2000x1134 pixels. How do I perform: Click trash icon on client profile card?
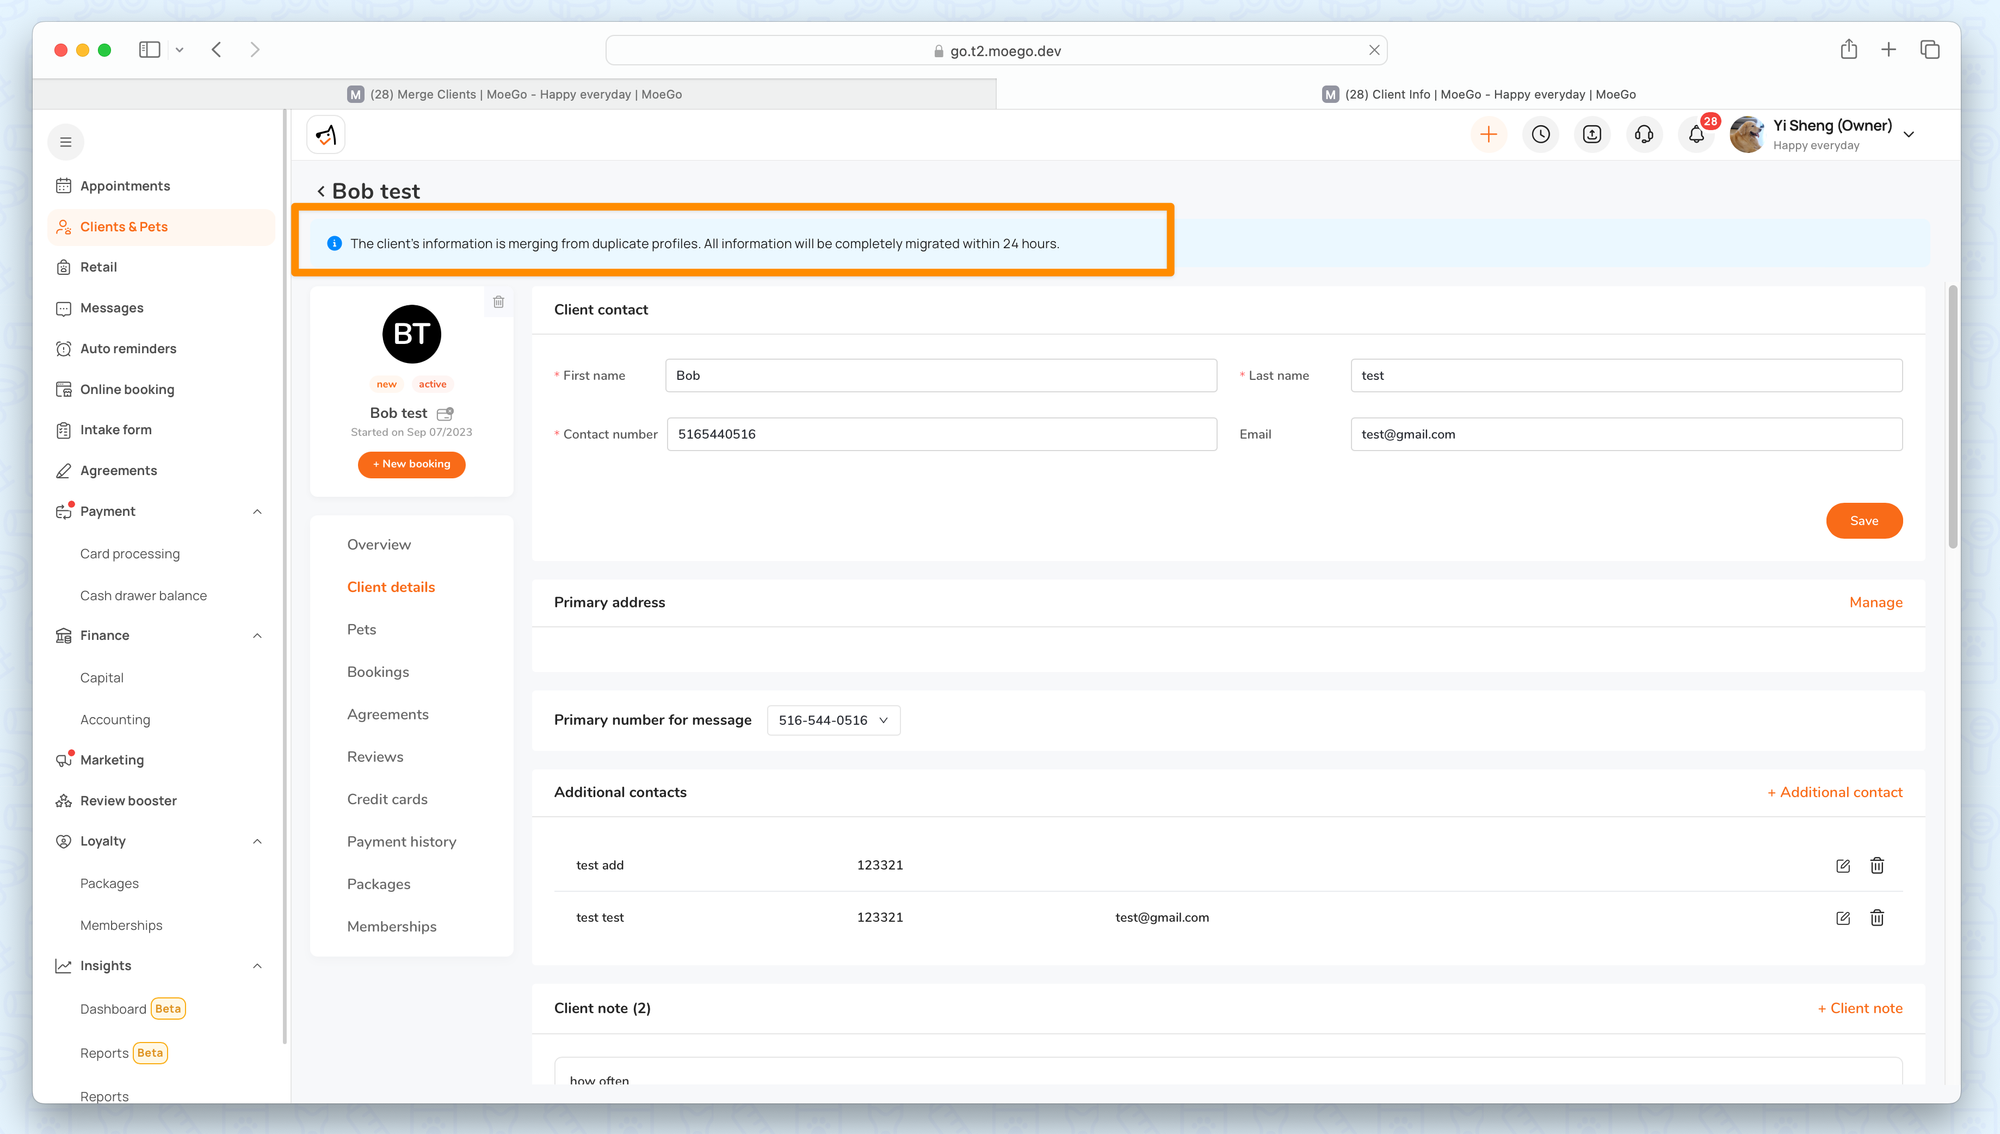[498, 302]
